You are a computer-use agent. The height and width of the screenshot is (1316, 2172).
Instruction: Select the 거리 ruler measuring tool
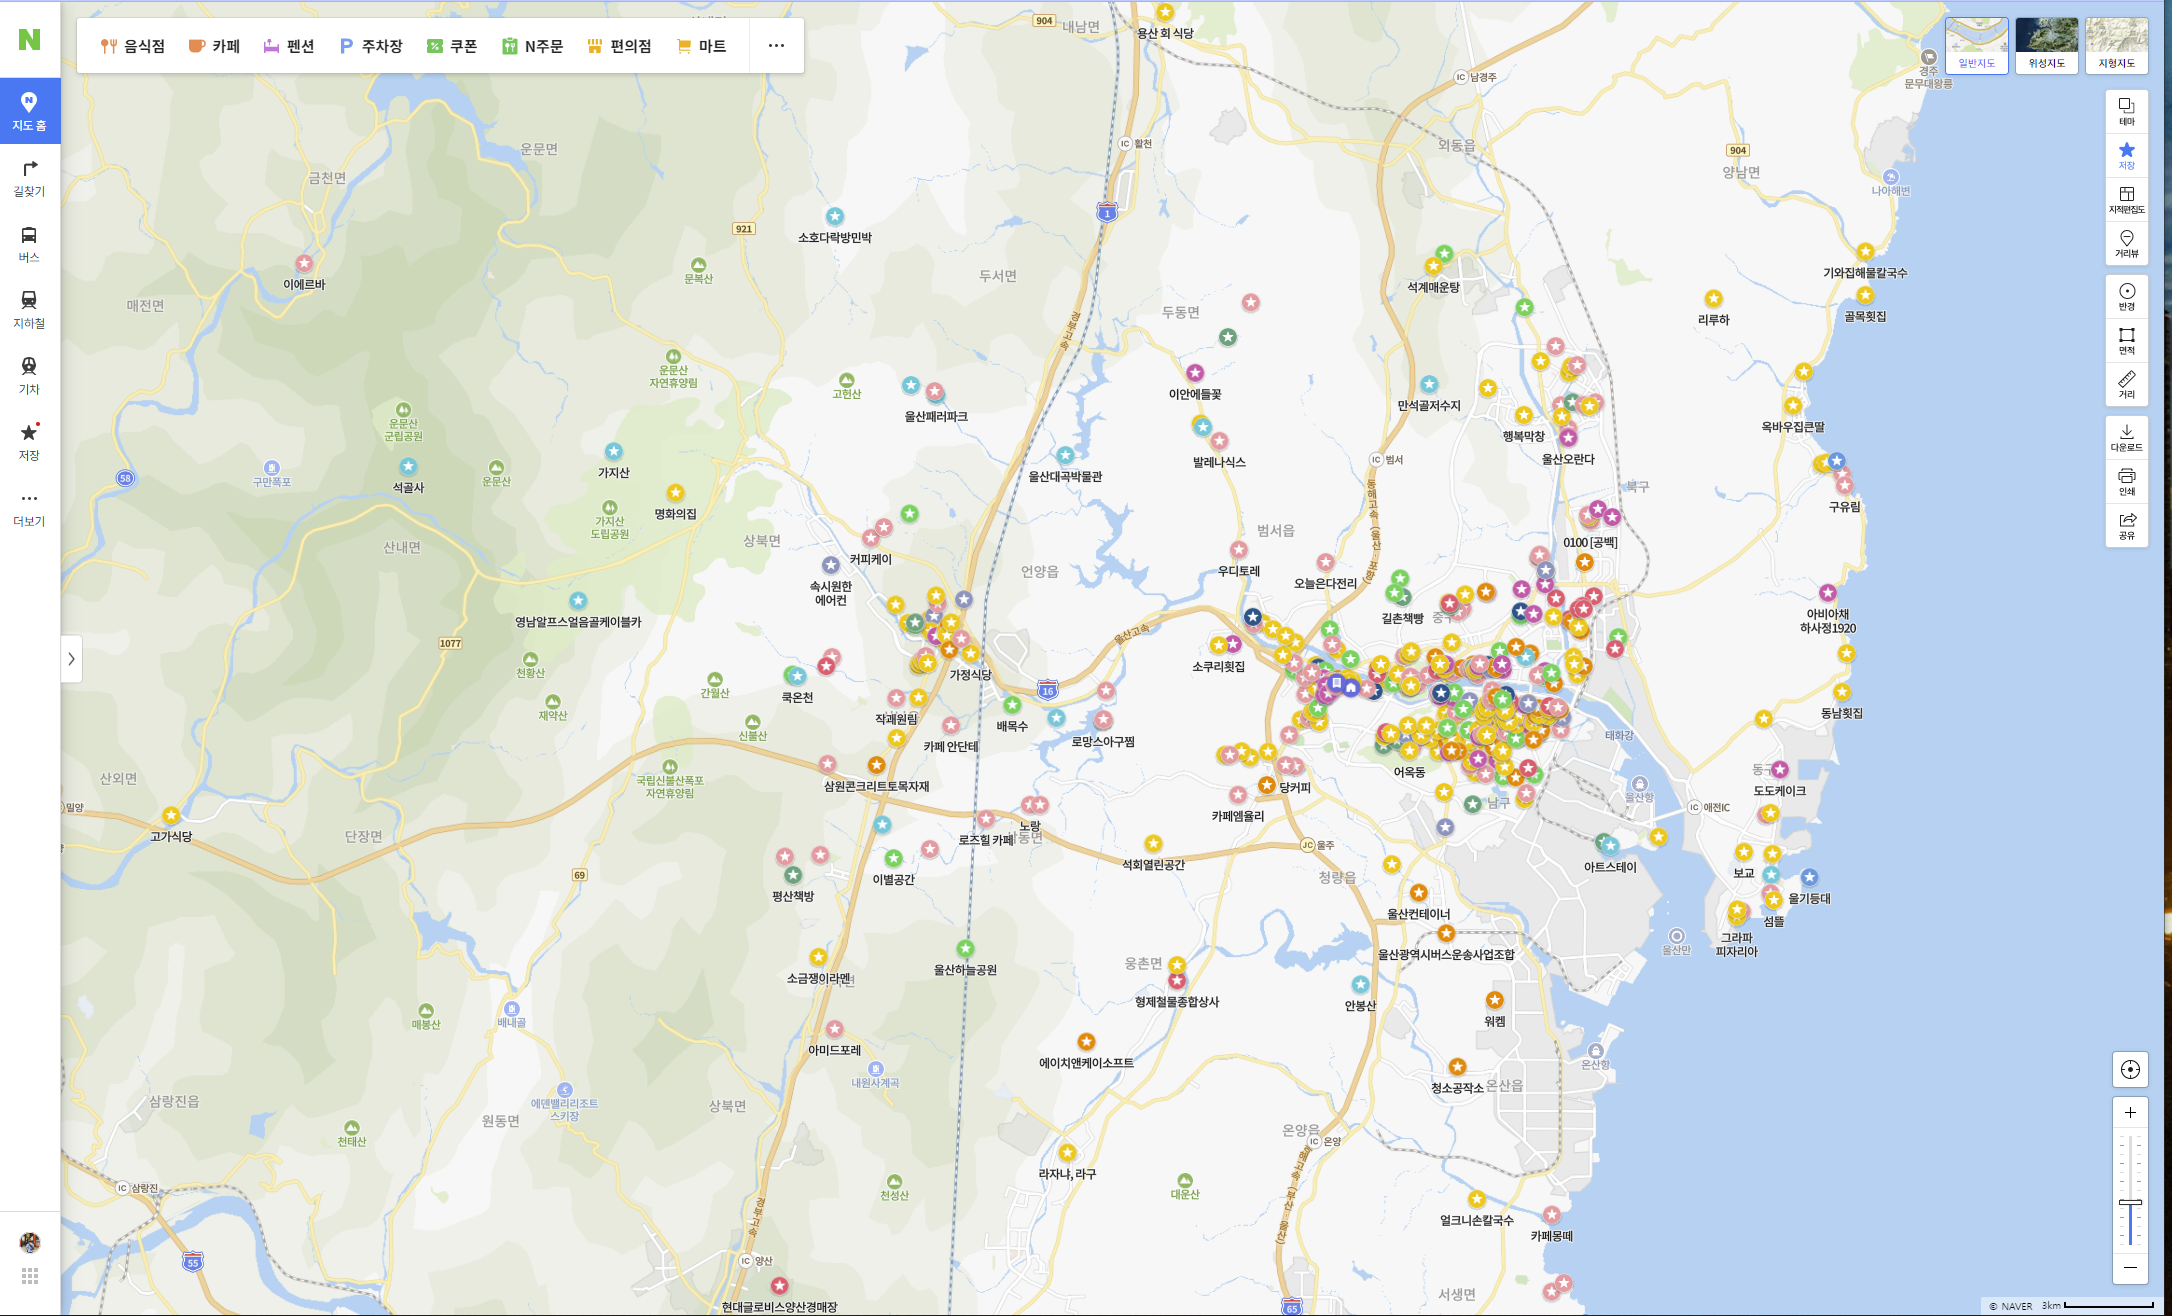coord(2126,383)
